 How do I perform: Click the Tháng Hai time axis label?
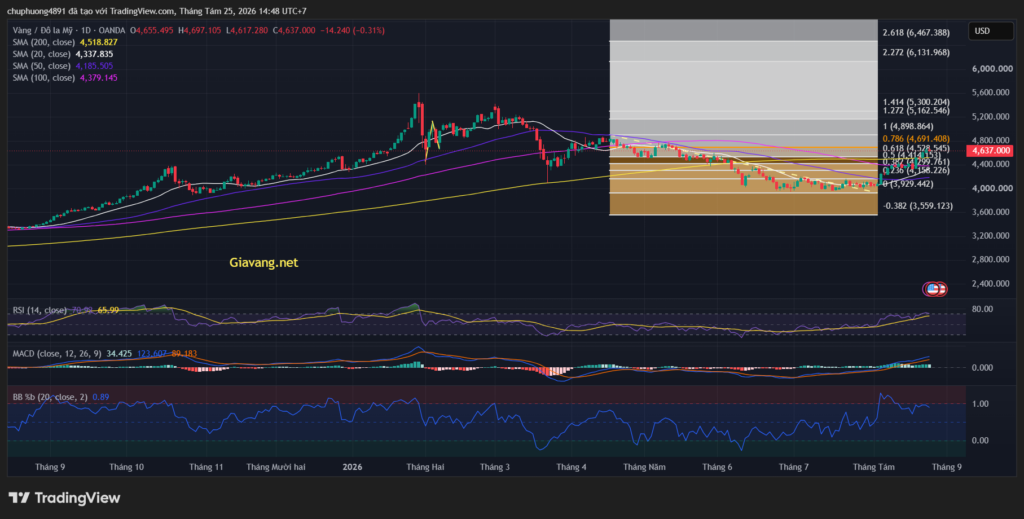425,467
